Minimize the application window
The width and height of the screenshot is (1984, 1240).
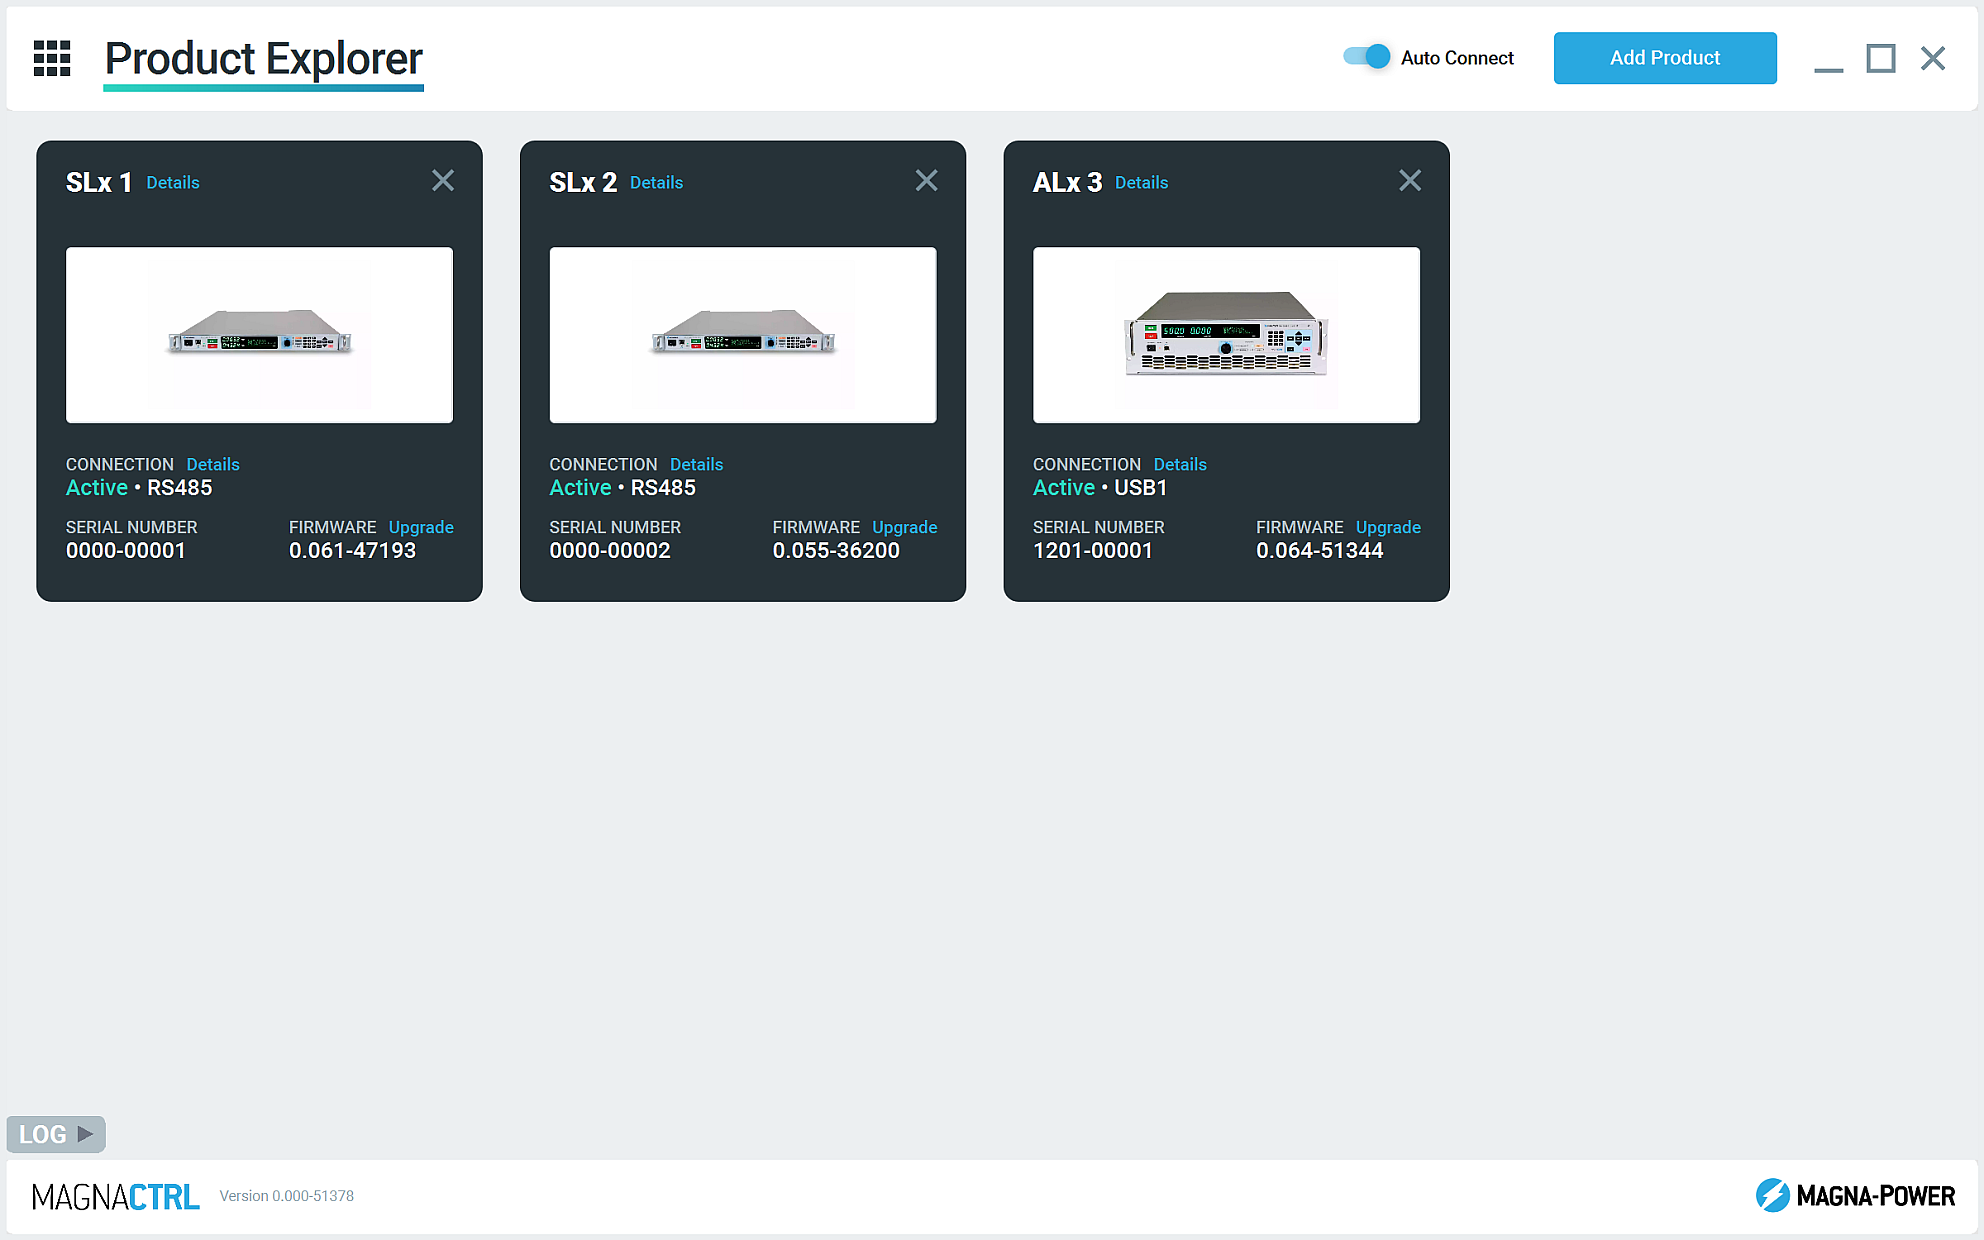[x=1828, y=67]
